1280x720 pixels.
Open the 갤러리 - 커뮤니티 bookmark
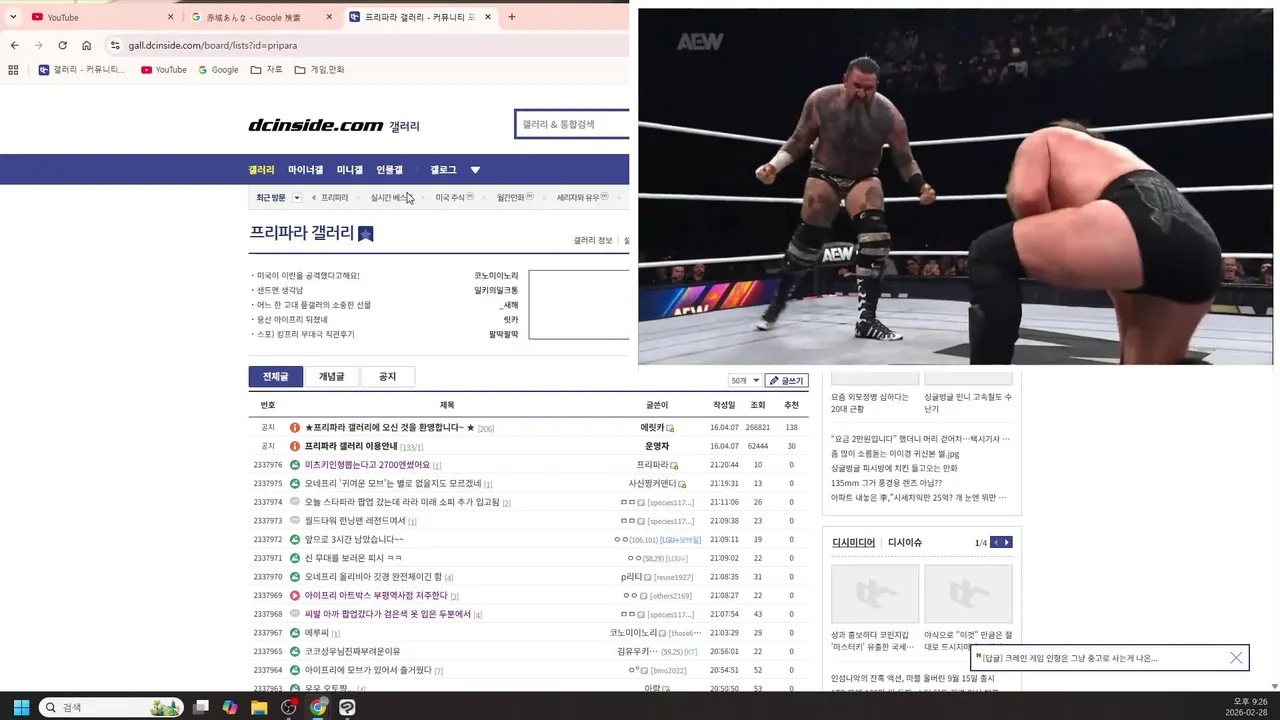(x=82, y=70)
